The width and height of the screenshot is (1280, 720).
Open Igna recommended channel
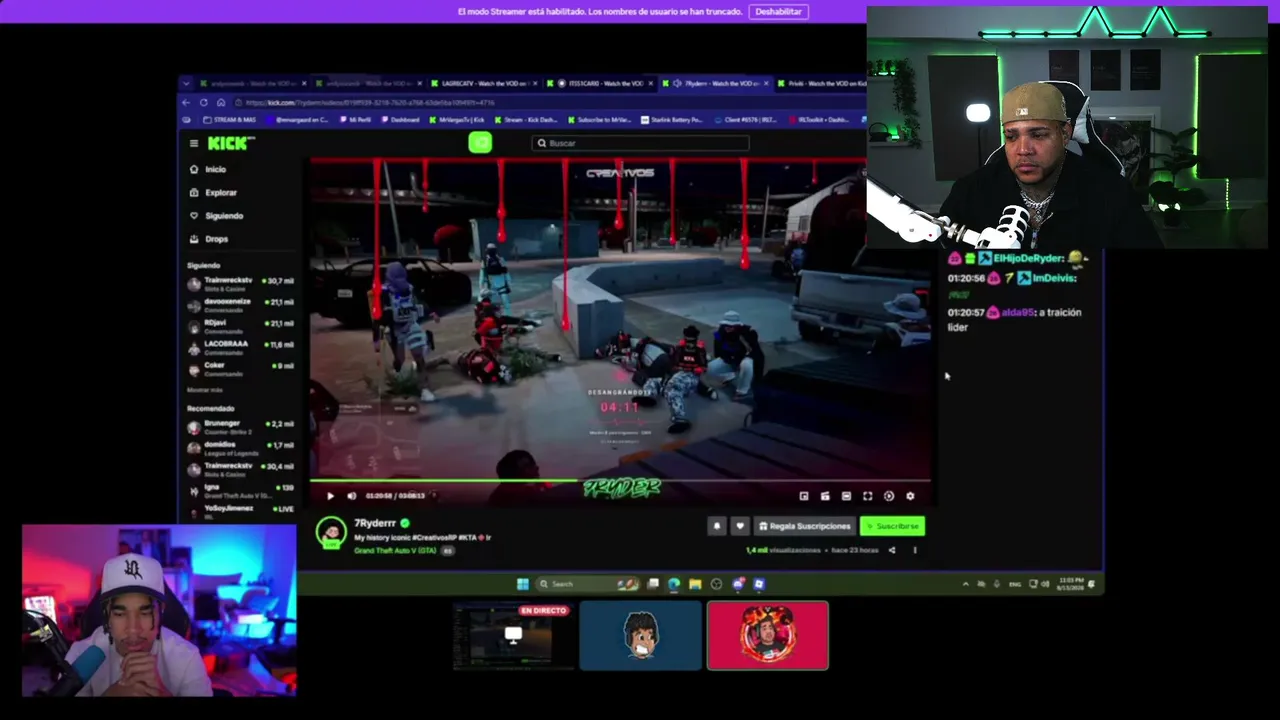tap(240, 489)
